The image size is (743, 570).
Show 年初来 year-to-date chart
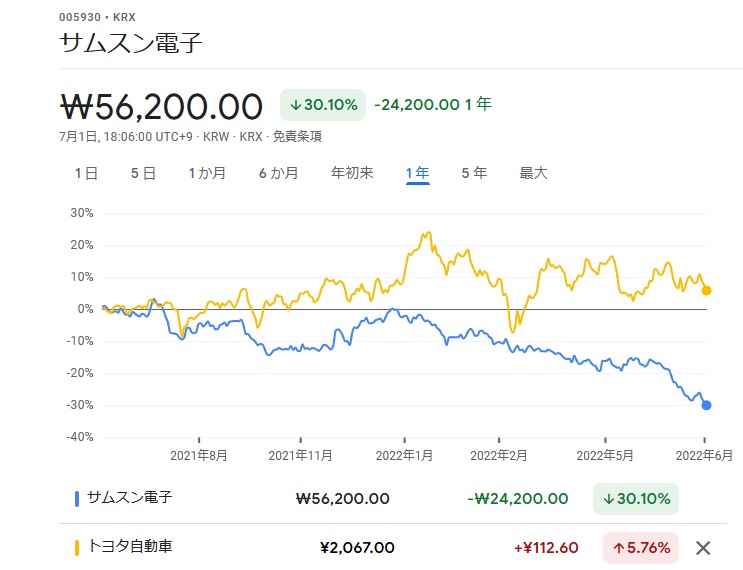352,173
